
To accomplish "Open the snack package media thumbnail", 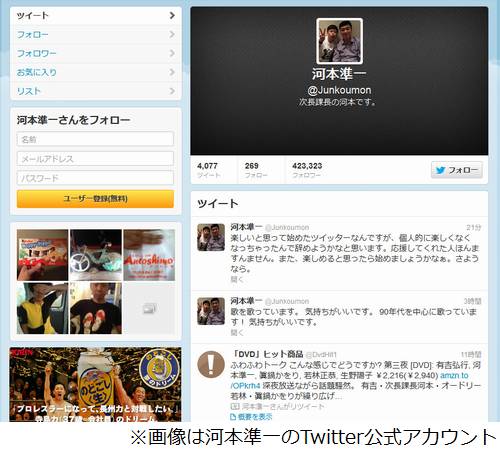I will coord(42,255).
